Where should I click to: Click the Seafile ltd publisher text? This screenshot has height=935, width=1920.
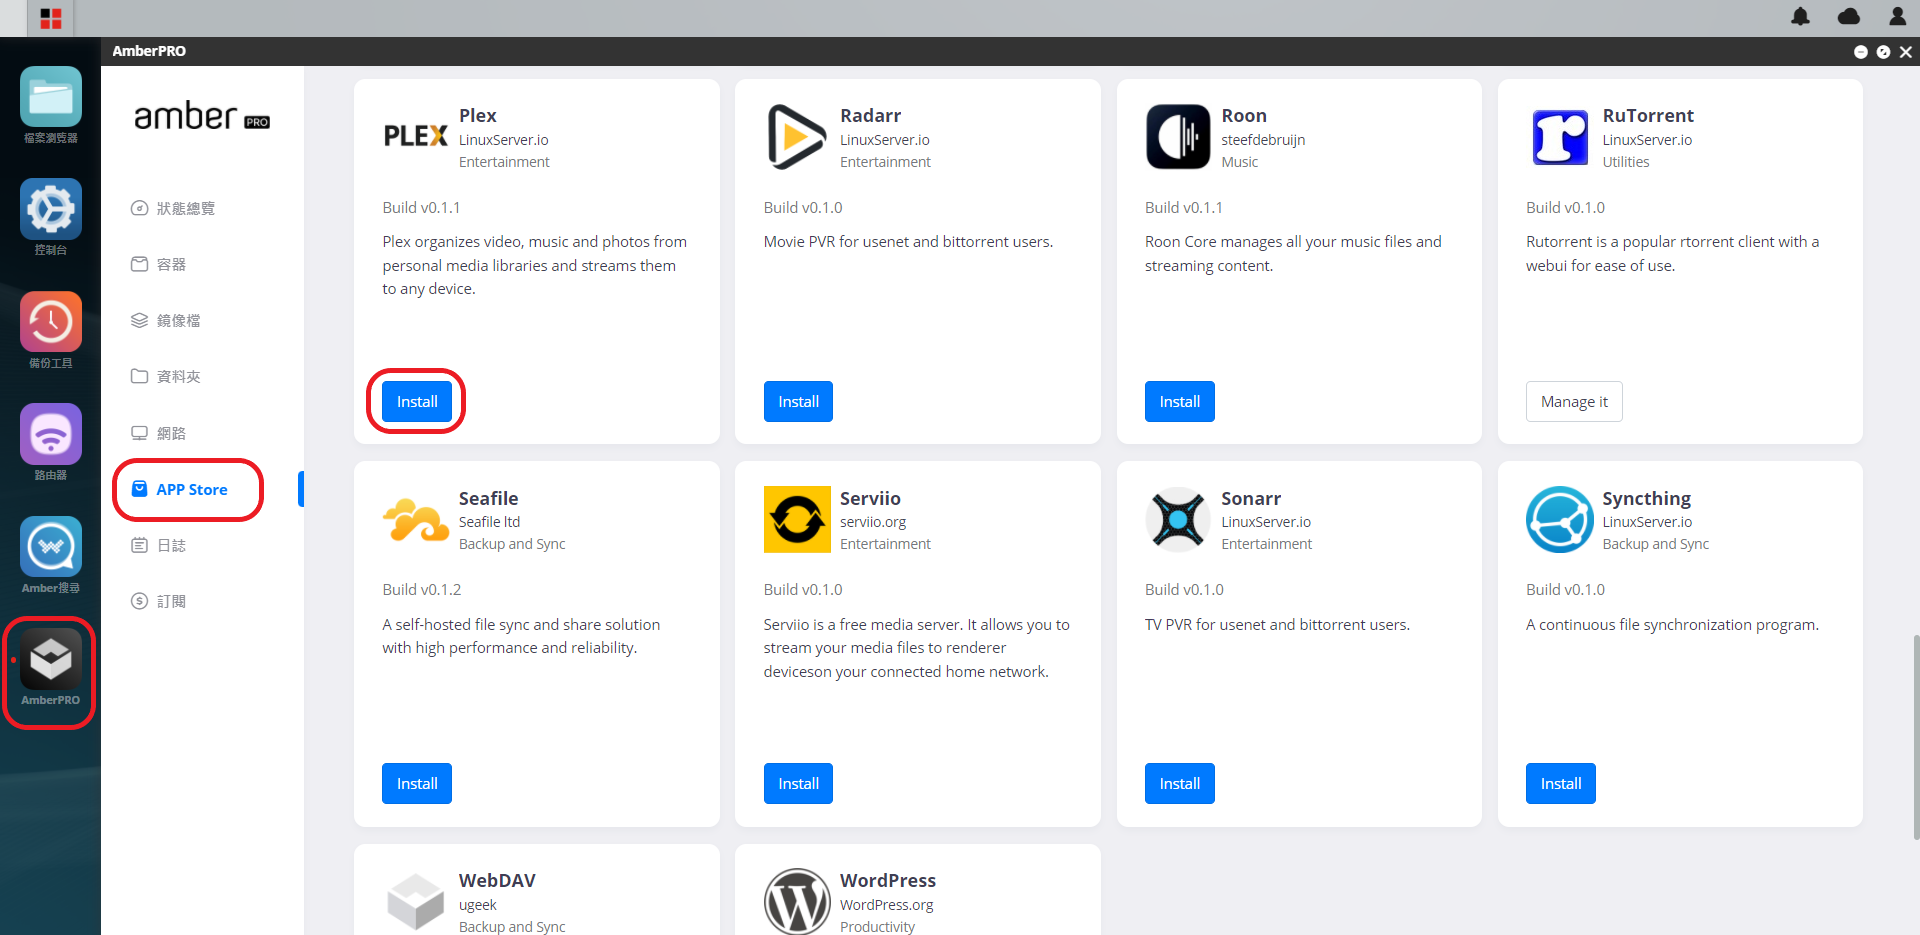(x=489, y=522)
